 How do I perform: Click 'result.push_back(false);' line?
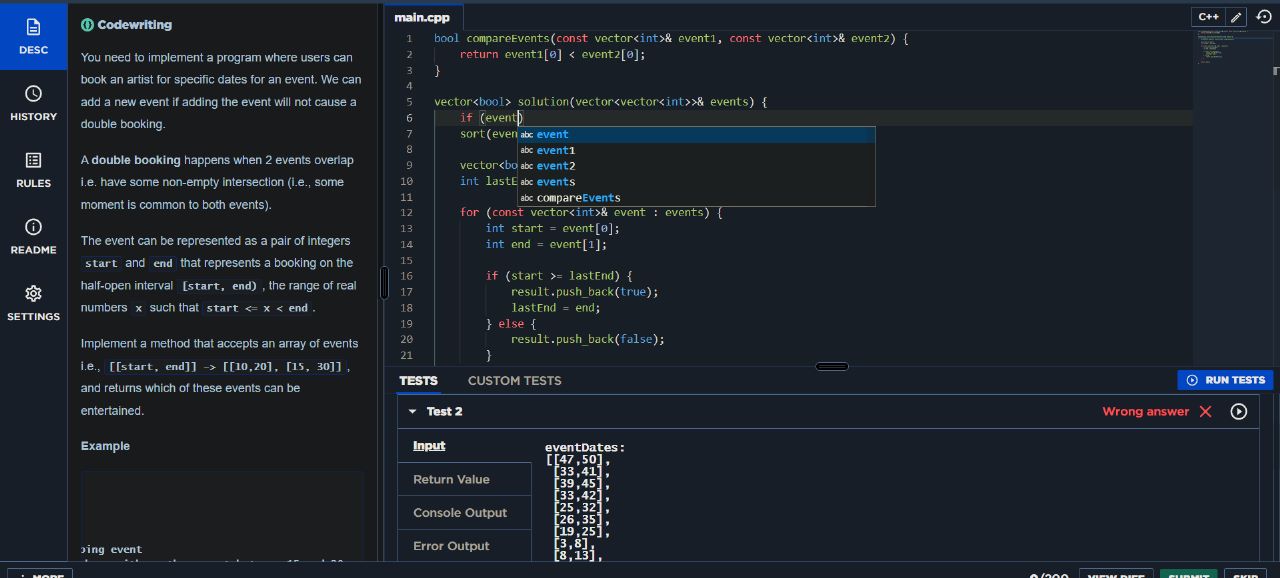pos(588,339)
